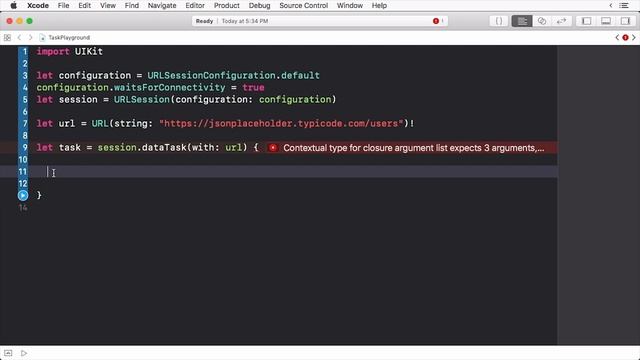This screenshot has width=640, height=360.
Task: Click the error icon on line 9
Action: tap(273, 148)
